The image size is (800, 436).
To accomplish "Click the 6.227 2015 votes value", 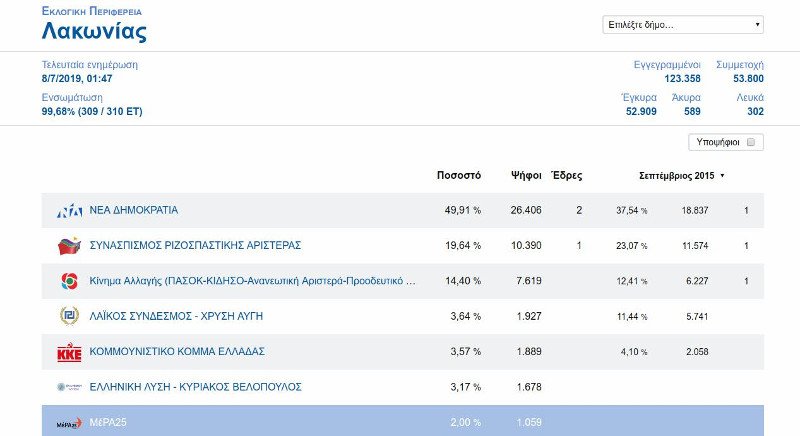I will [697, 280].
